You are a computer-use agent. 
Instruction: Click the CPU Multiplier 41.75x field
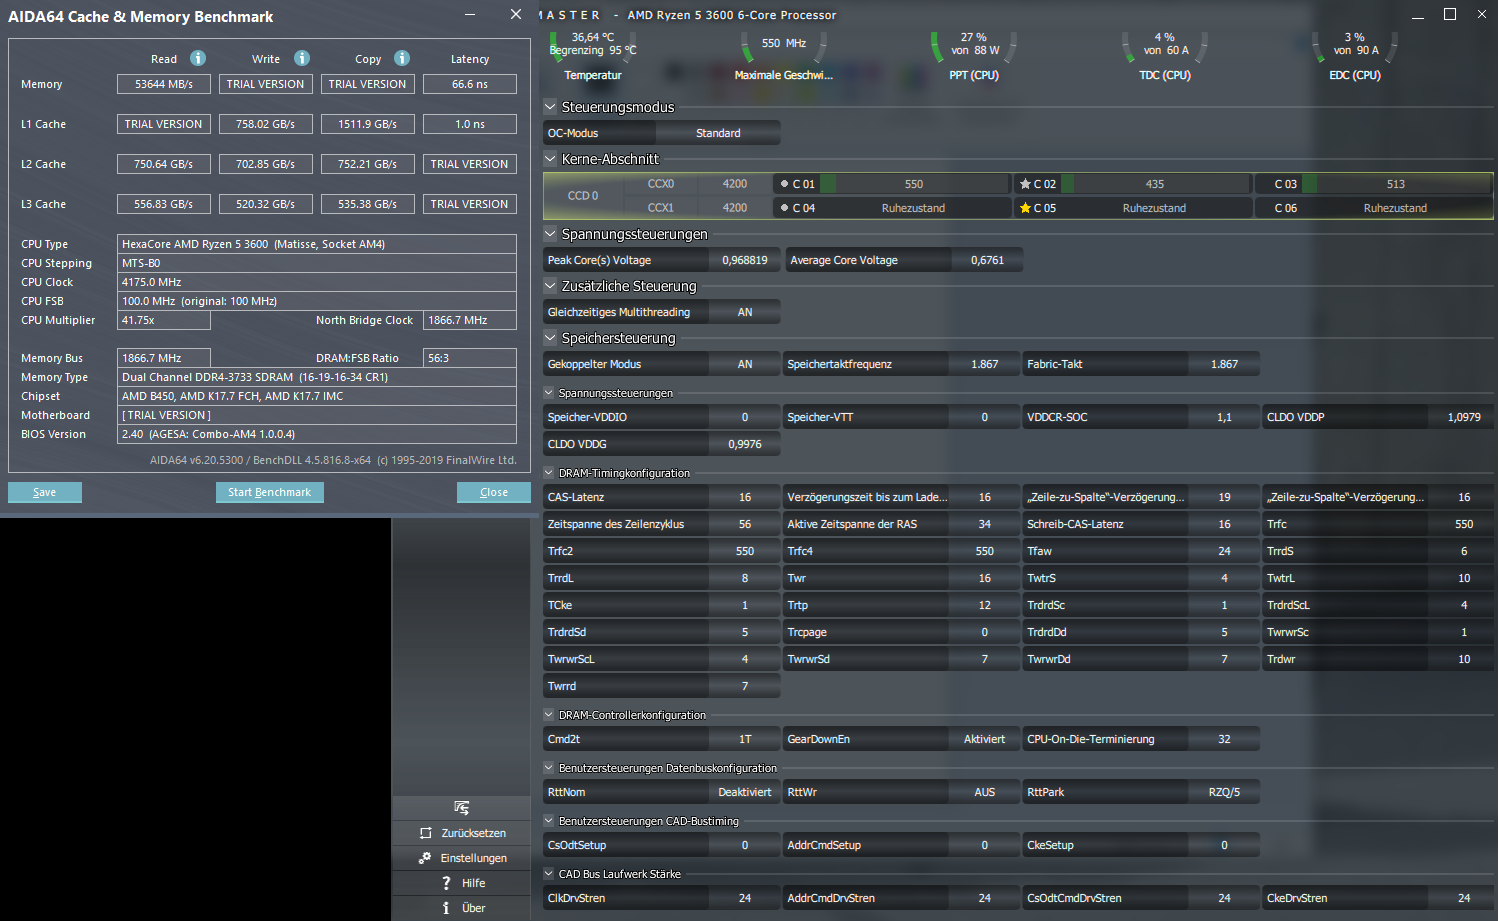(x=164, y=320)
